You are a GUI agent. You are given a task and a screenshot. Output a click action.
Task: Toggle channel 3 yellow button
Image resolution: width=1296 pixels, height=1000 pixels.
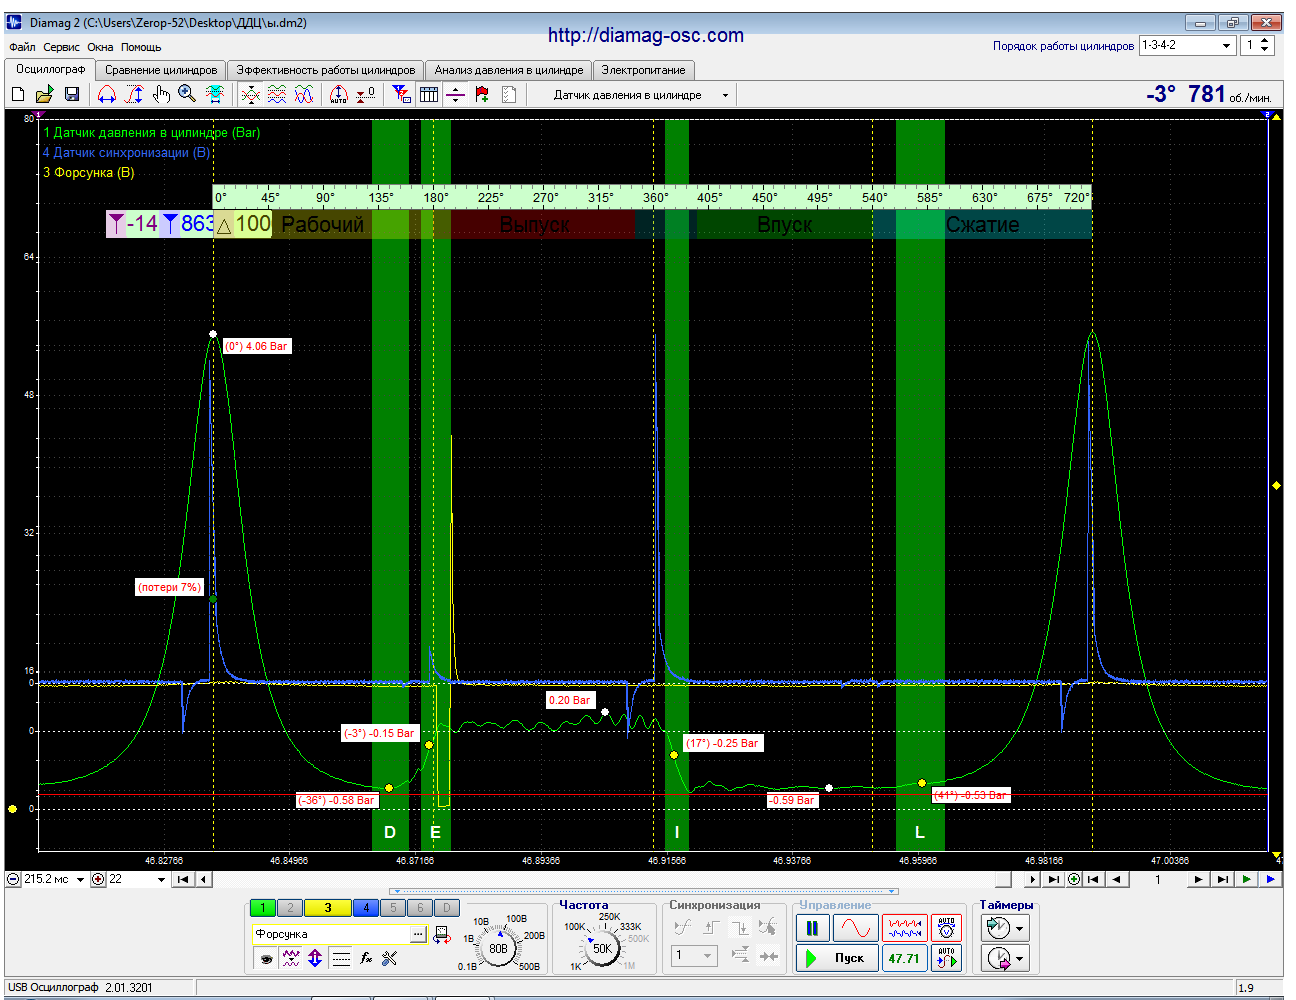pos(328,908)
